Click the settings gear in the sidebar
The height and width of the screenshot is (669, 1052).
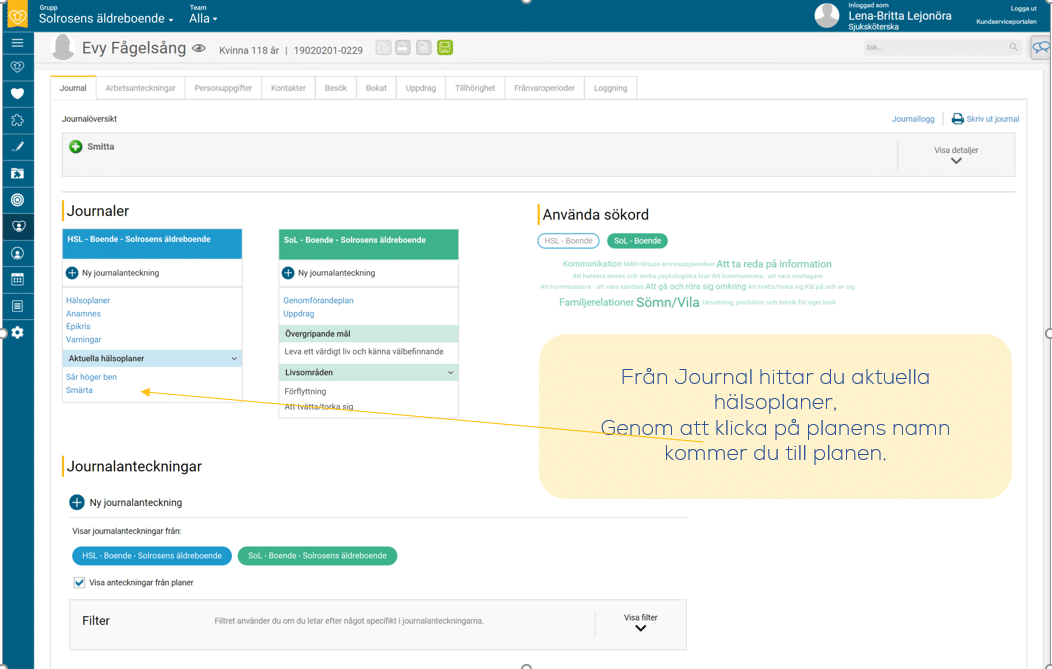coord(17,332)
